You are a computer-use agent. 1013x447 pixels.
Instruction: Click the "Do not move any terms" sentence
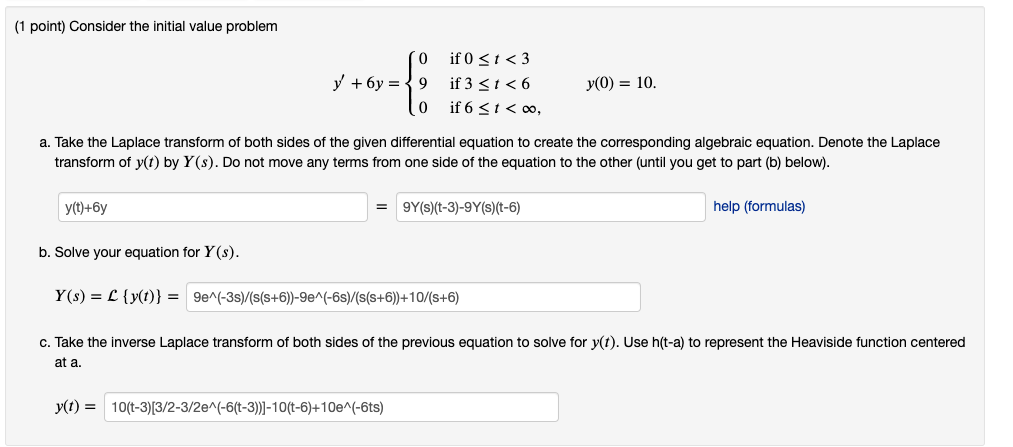525,162
